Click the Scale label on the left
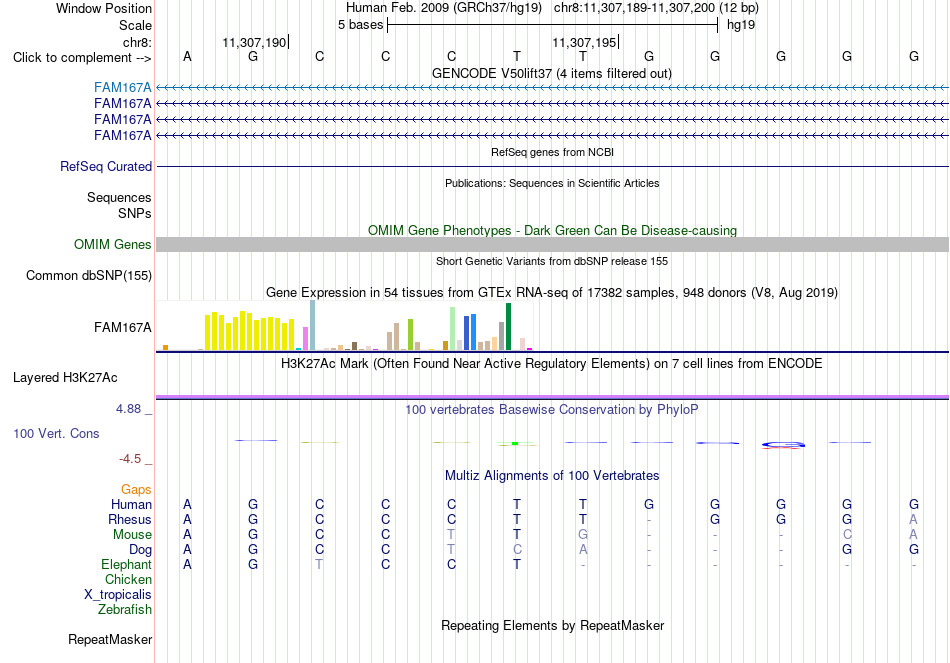 pos(135,25)
